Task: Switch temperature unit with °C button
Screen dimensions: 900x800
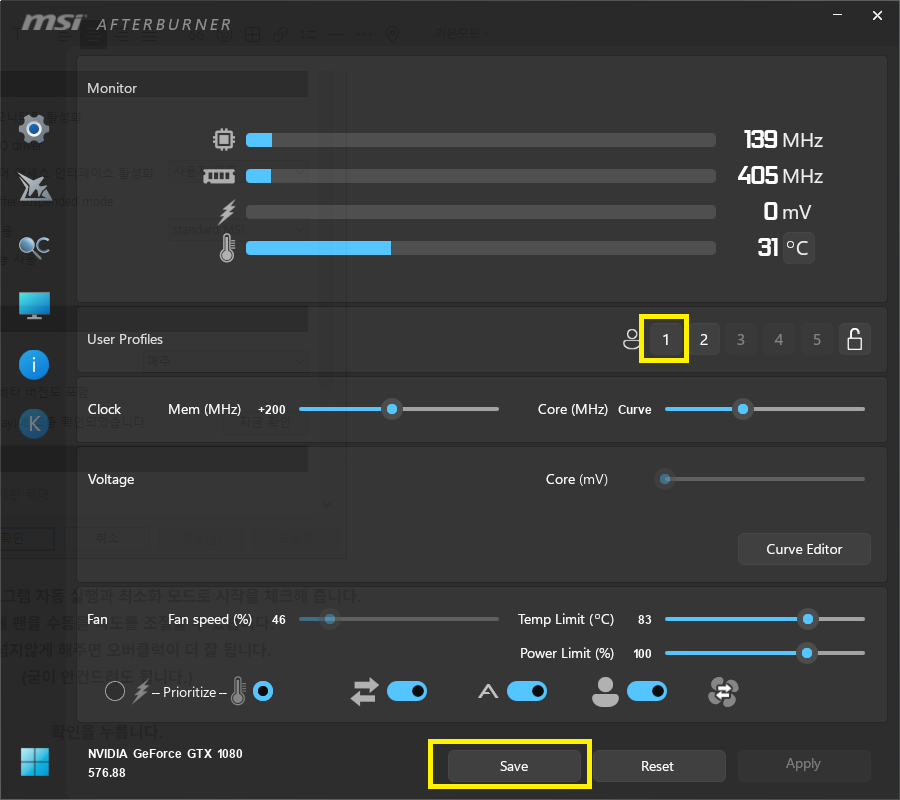Action: click(x=798, y=248)
